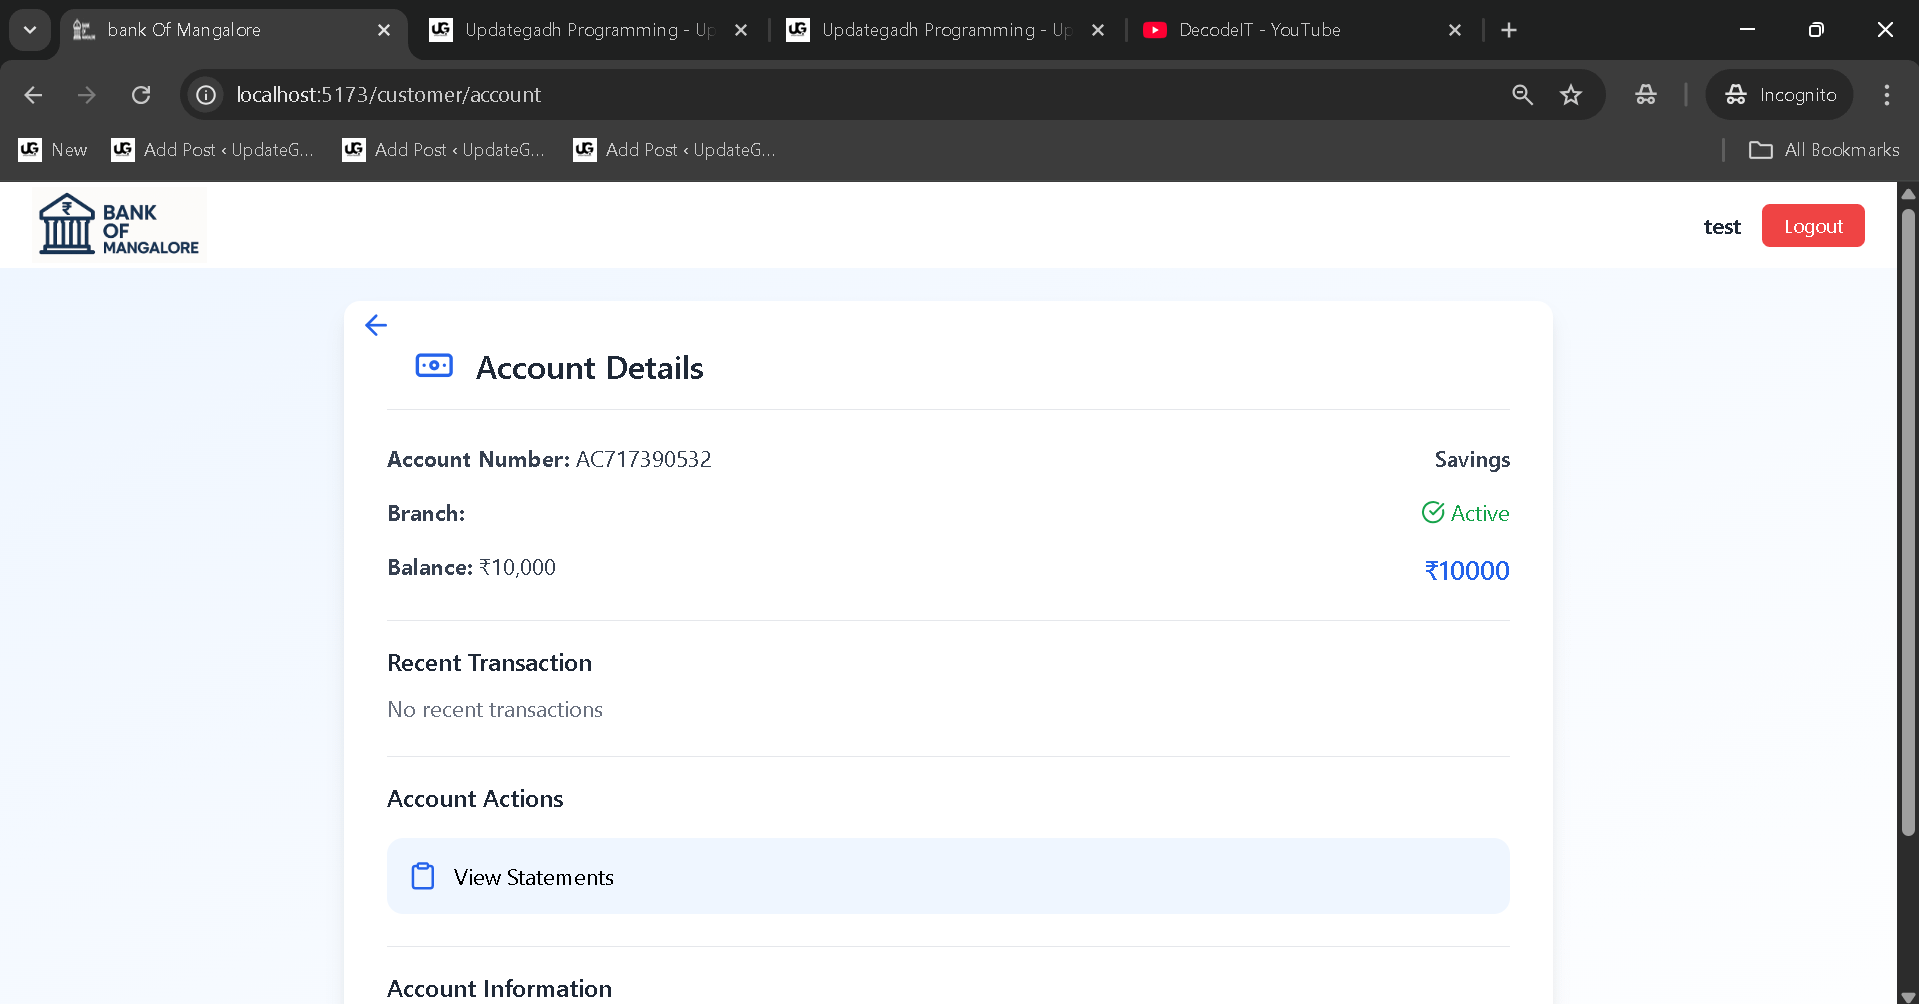
Task: Click the green Active status checkmark
Action: click(x=1432, y=512)
